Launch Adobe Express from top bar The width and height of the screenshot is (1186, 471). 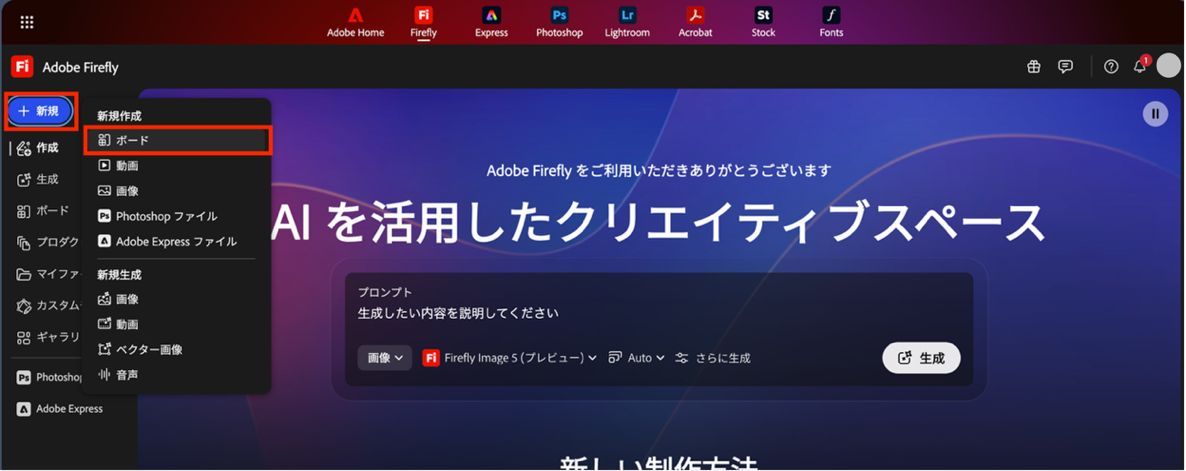coord(492,23)
